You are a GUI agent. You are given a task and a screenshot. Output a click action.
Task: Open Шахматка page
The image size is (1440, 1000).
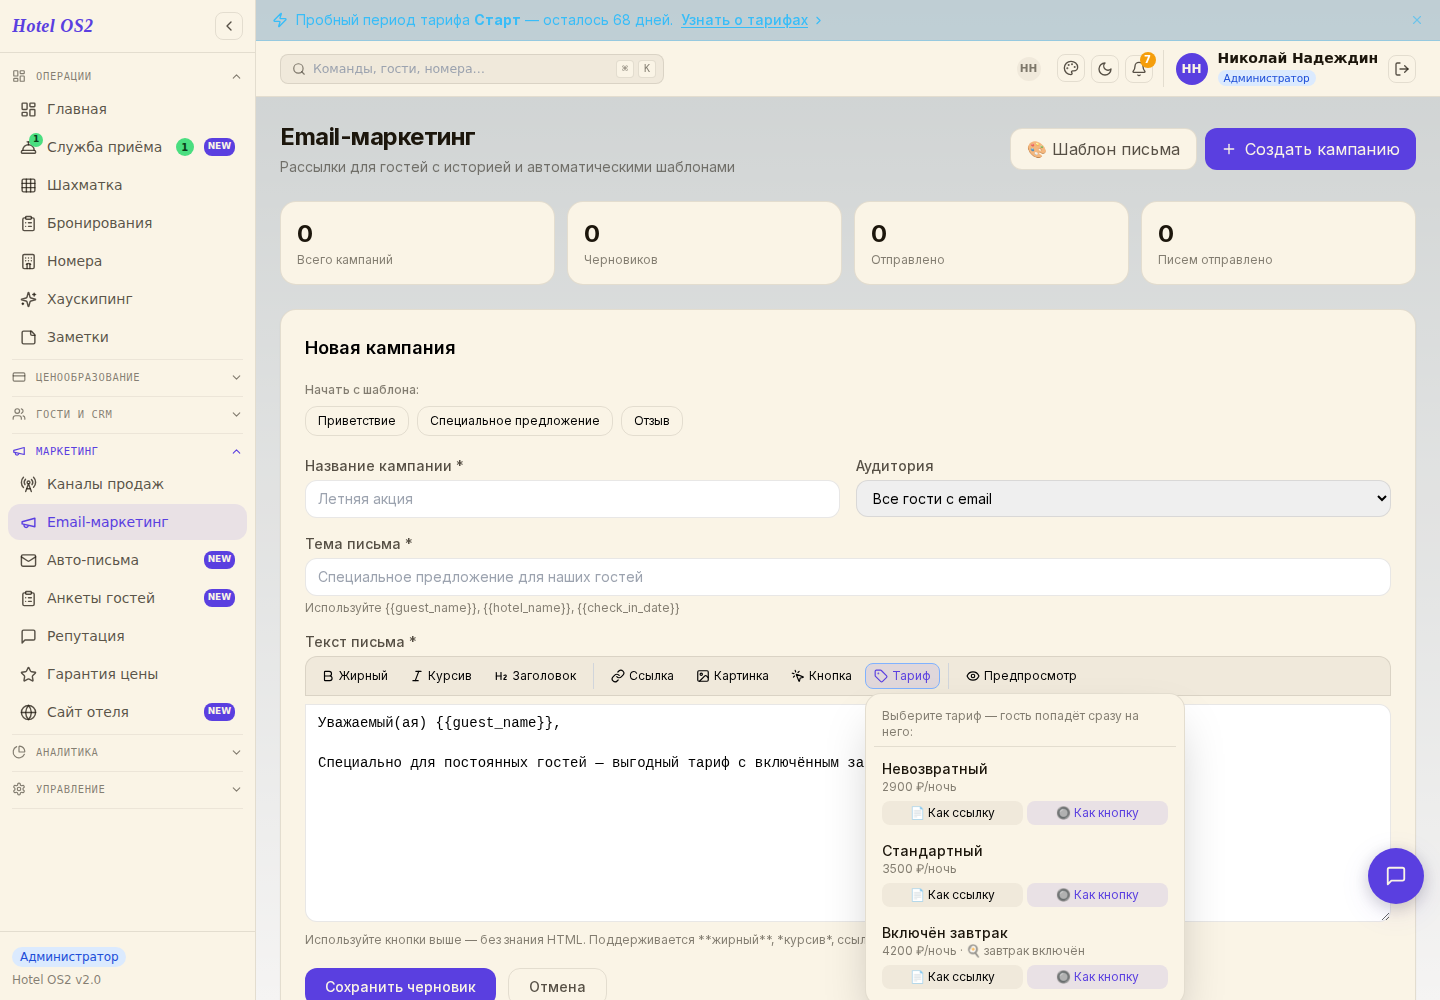(x=127, y=185)
